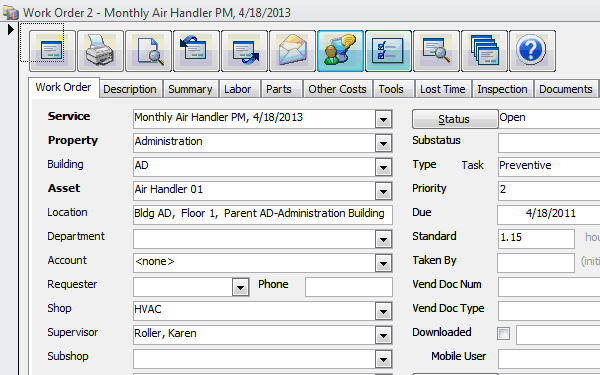The height and width of the screenshot is (375, 600).
Task: Click the record selector arrow at left edge
Action: (x=10, y=29)
